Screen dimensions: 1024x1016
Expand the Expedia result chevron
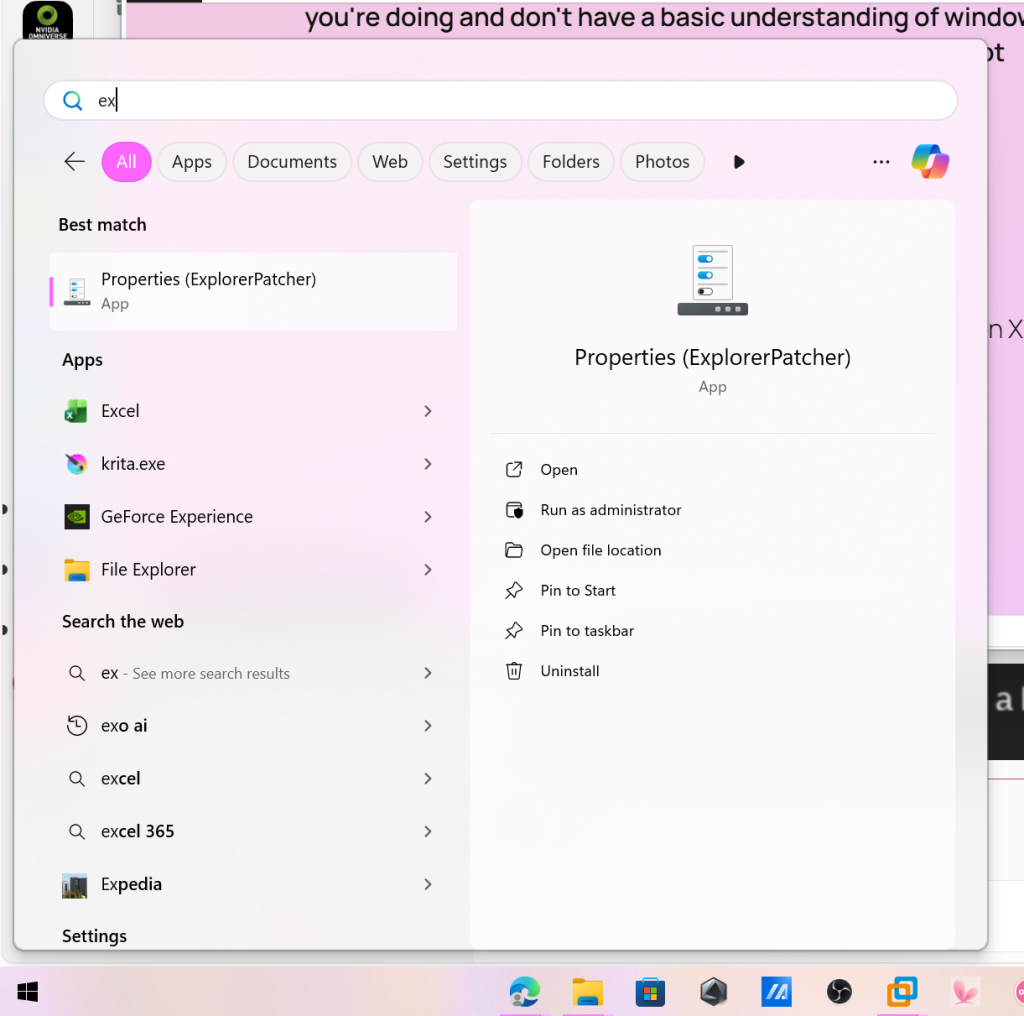click(428, 884)
